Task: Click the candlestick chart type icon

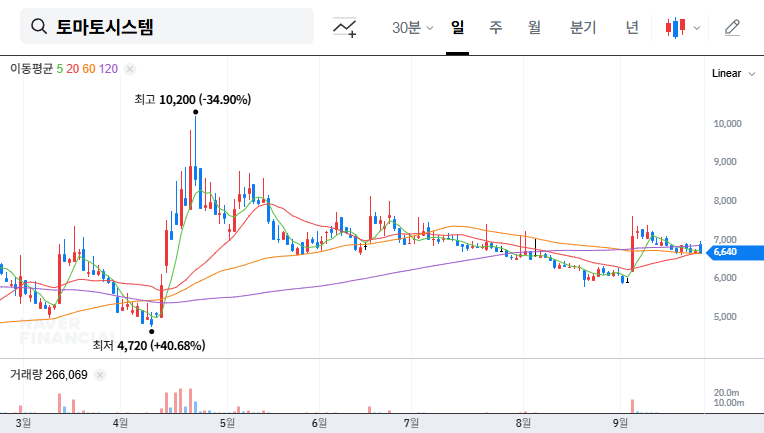Action: point(675,27)
